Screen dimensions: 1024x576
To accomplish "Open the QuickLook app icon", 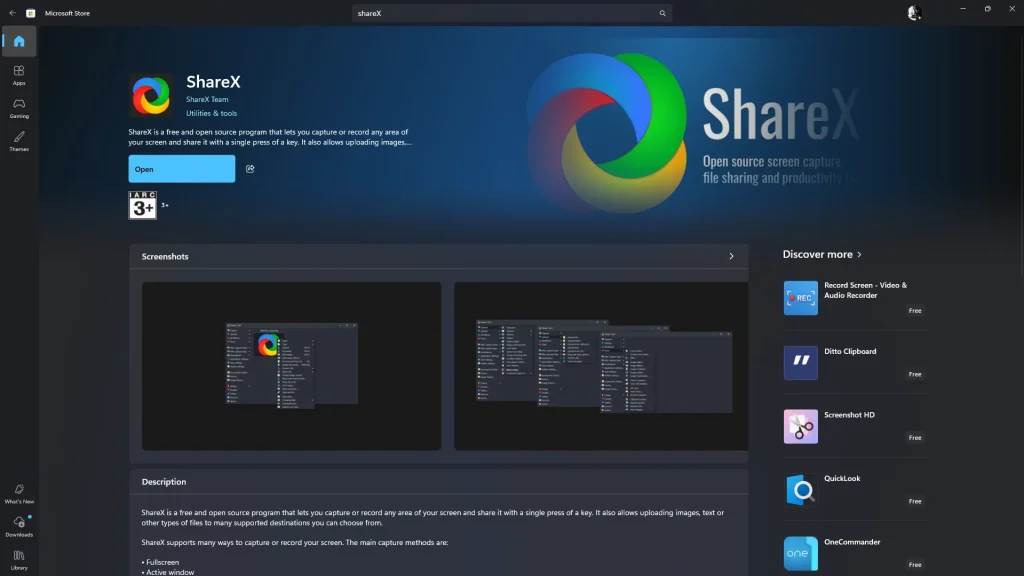I will point(801,490).
